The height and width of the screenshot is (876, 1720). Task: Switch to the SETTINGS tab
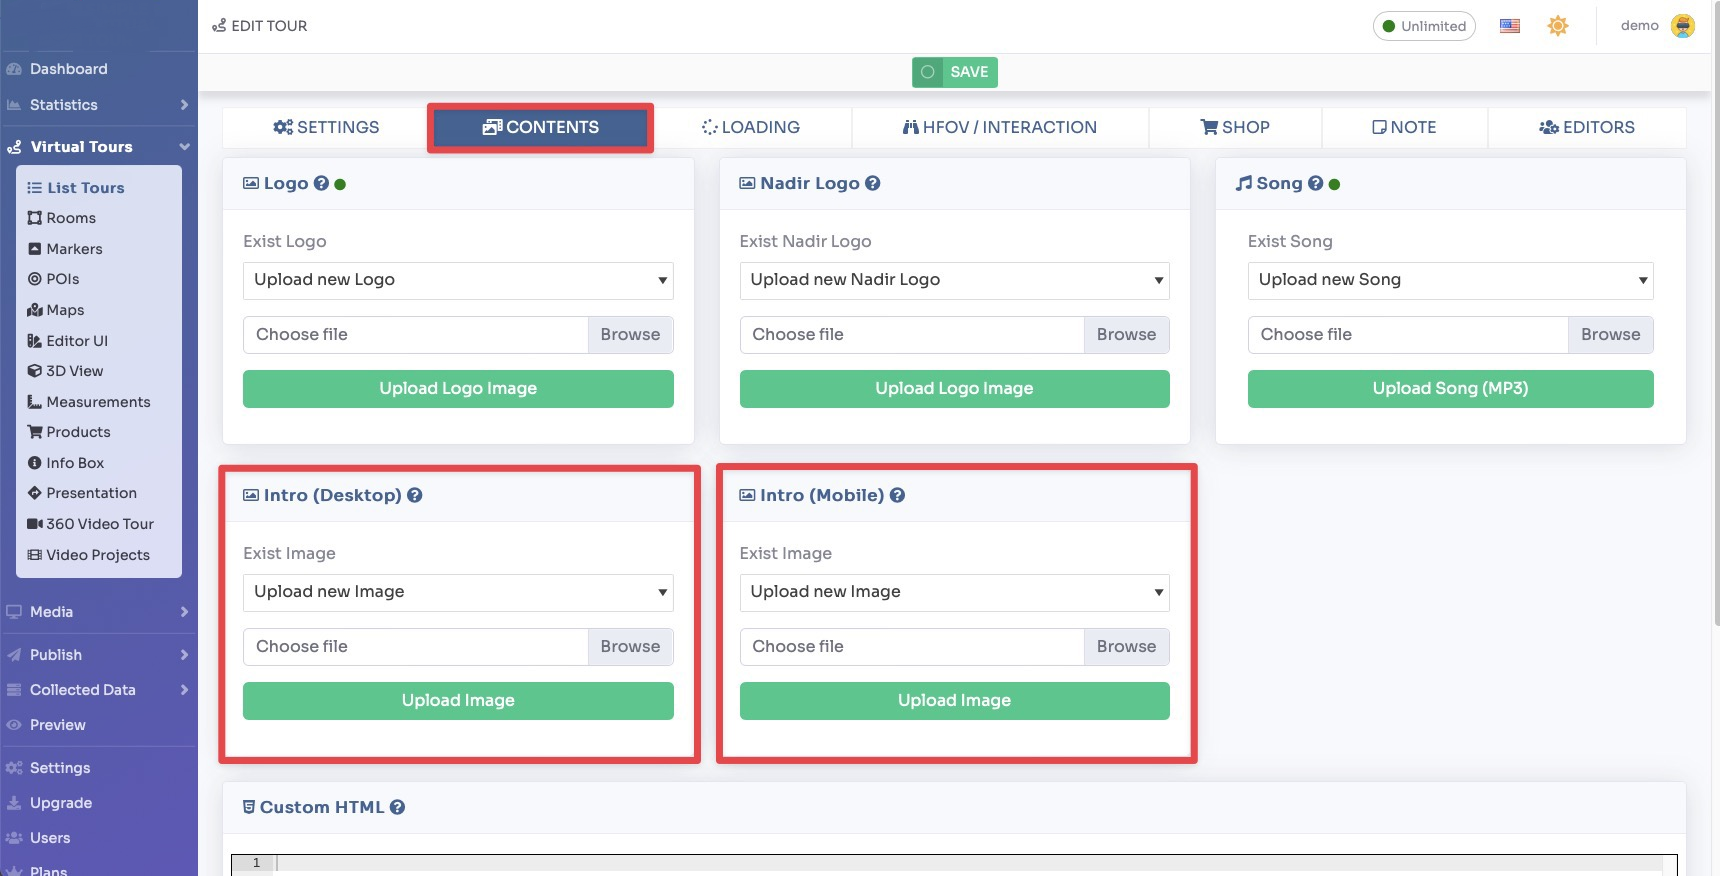326,128
